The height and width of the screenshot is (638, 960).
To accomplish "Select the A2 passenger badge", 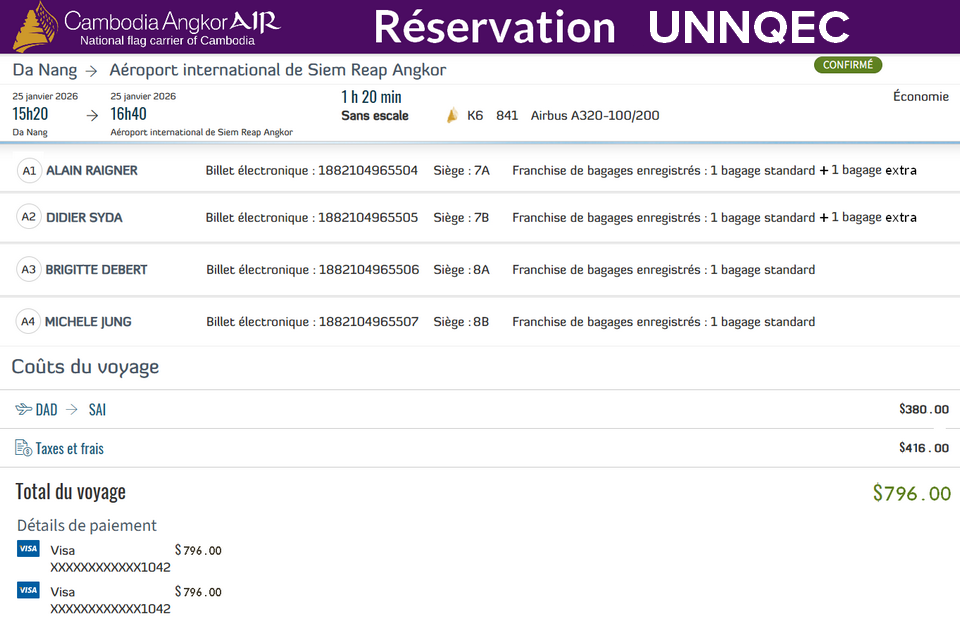I will [29, 218].
